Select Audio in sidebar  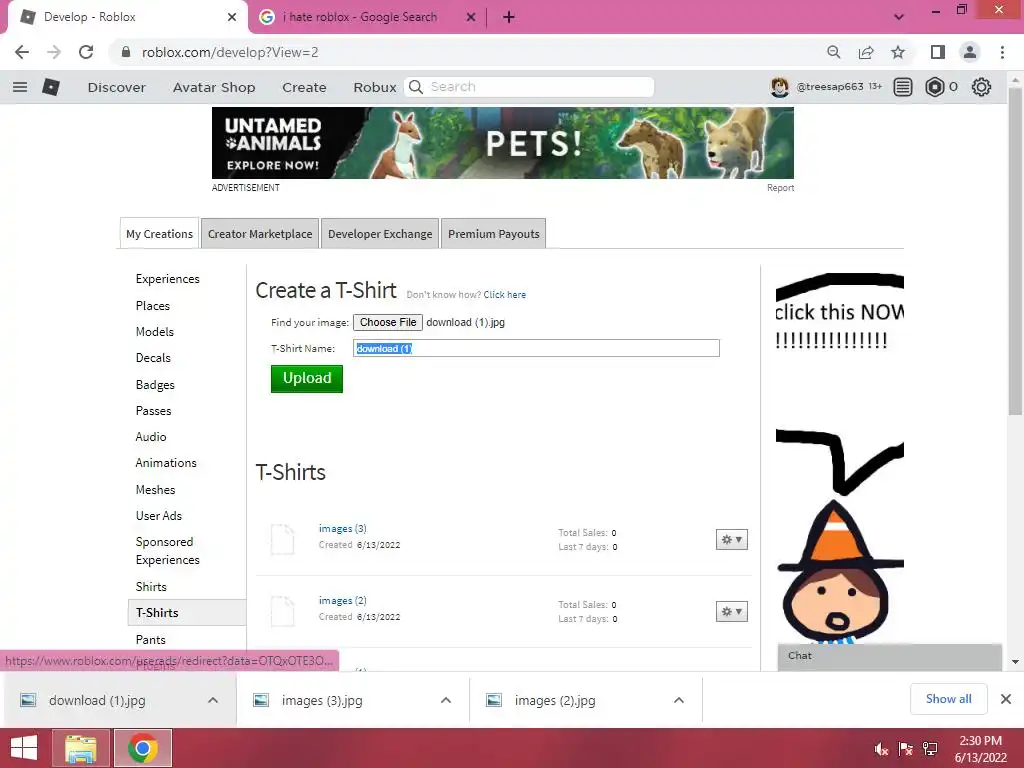point(151,437)
